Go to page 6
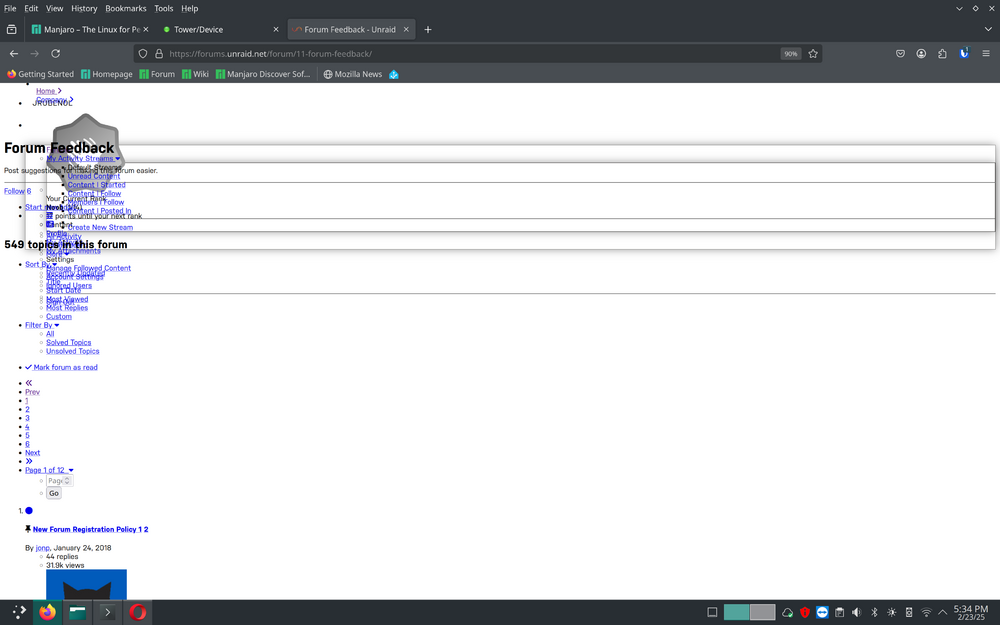Viewport: 1000px width, 625px height. (x=27, y=444)
